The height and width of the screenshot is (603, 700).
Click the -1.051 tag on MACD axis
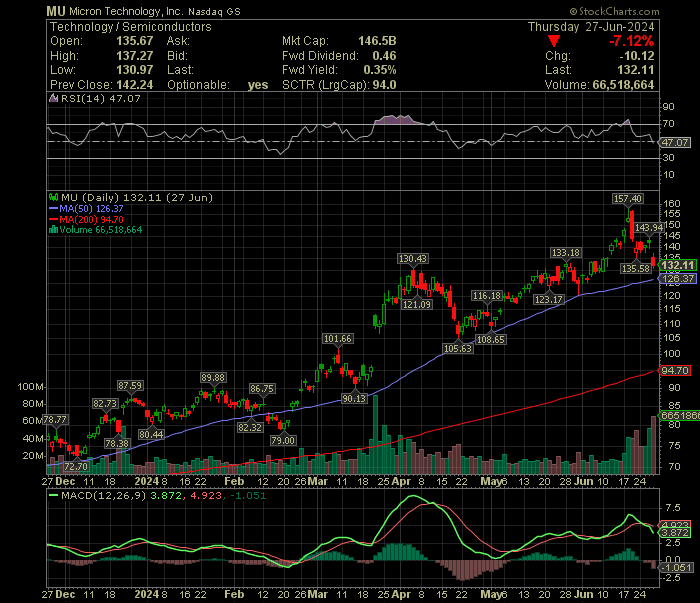pyautogui.click(x=677, y=568)
